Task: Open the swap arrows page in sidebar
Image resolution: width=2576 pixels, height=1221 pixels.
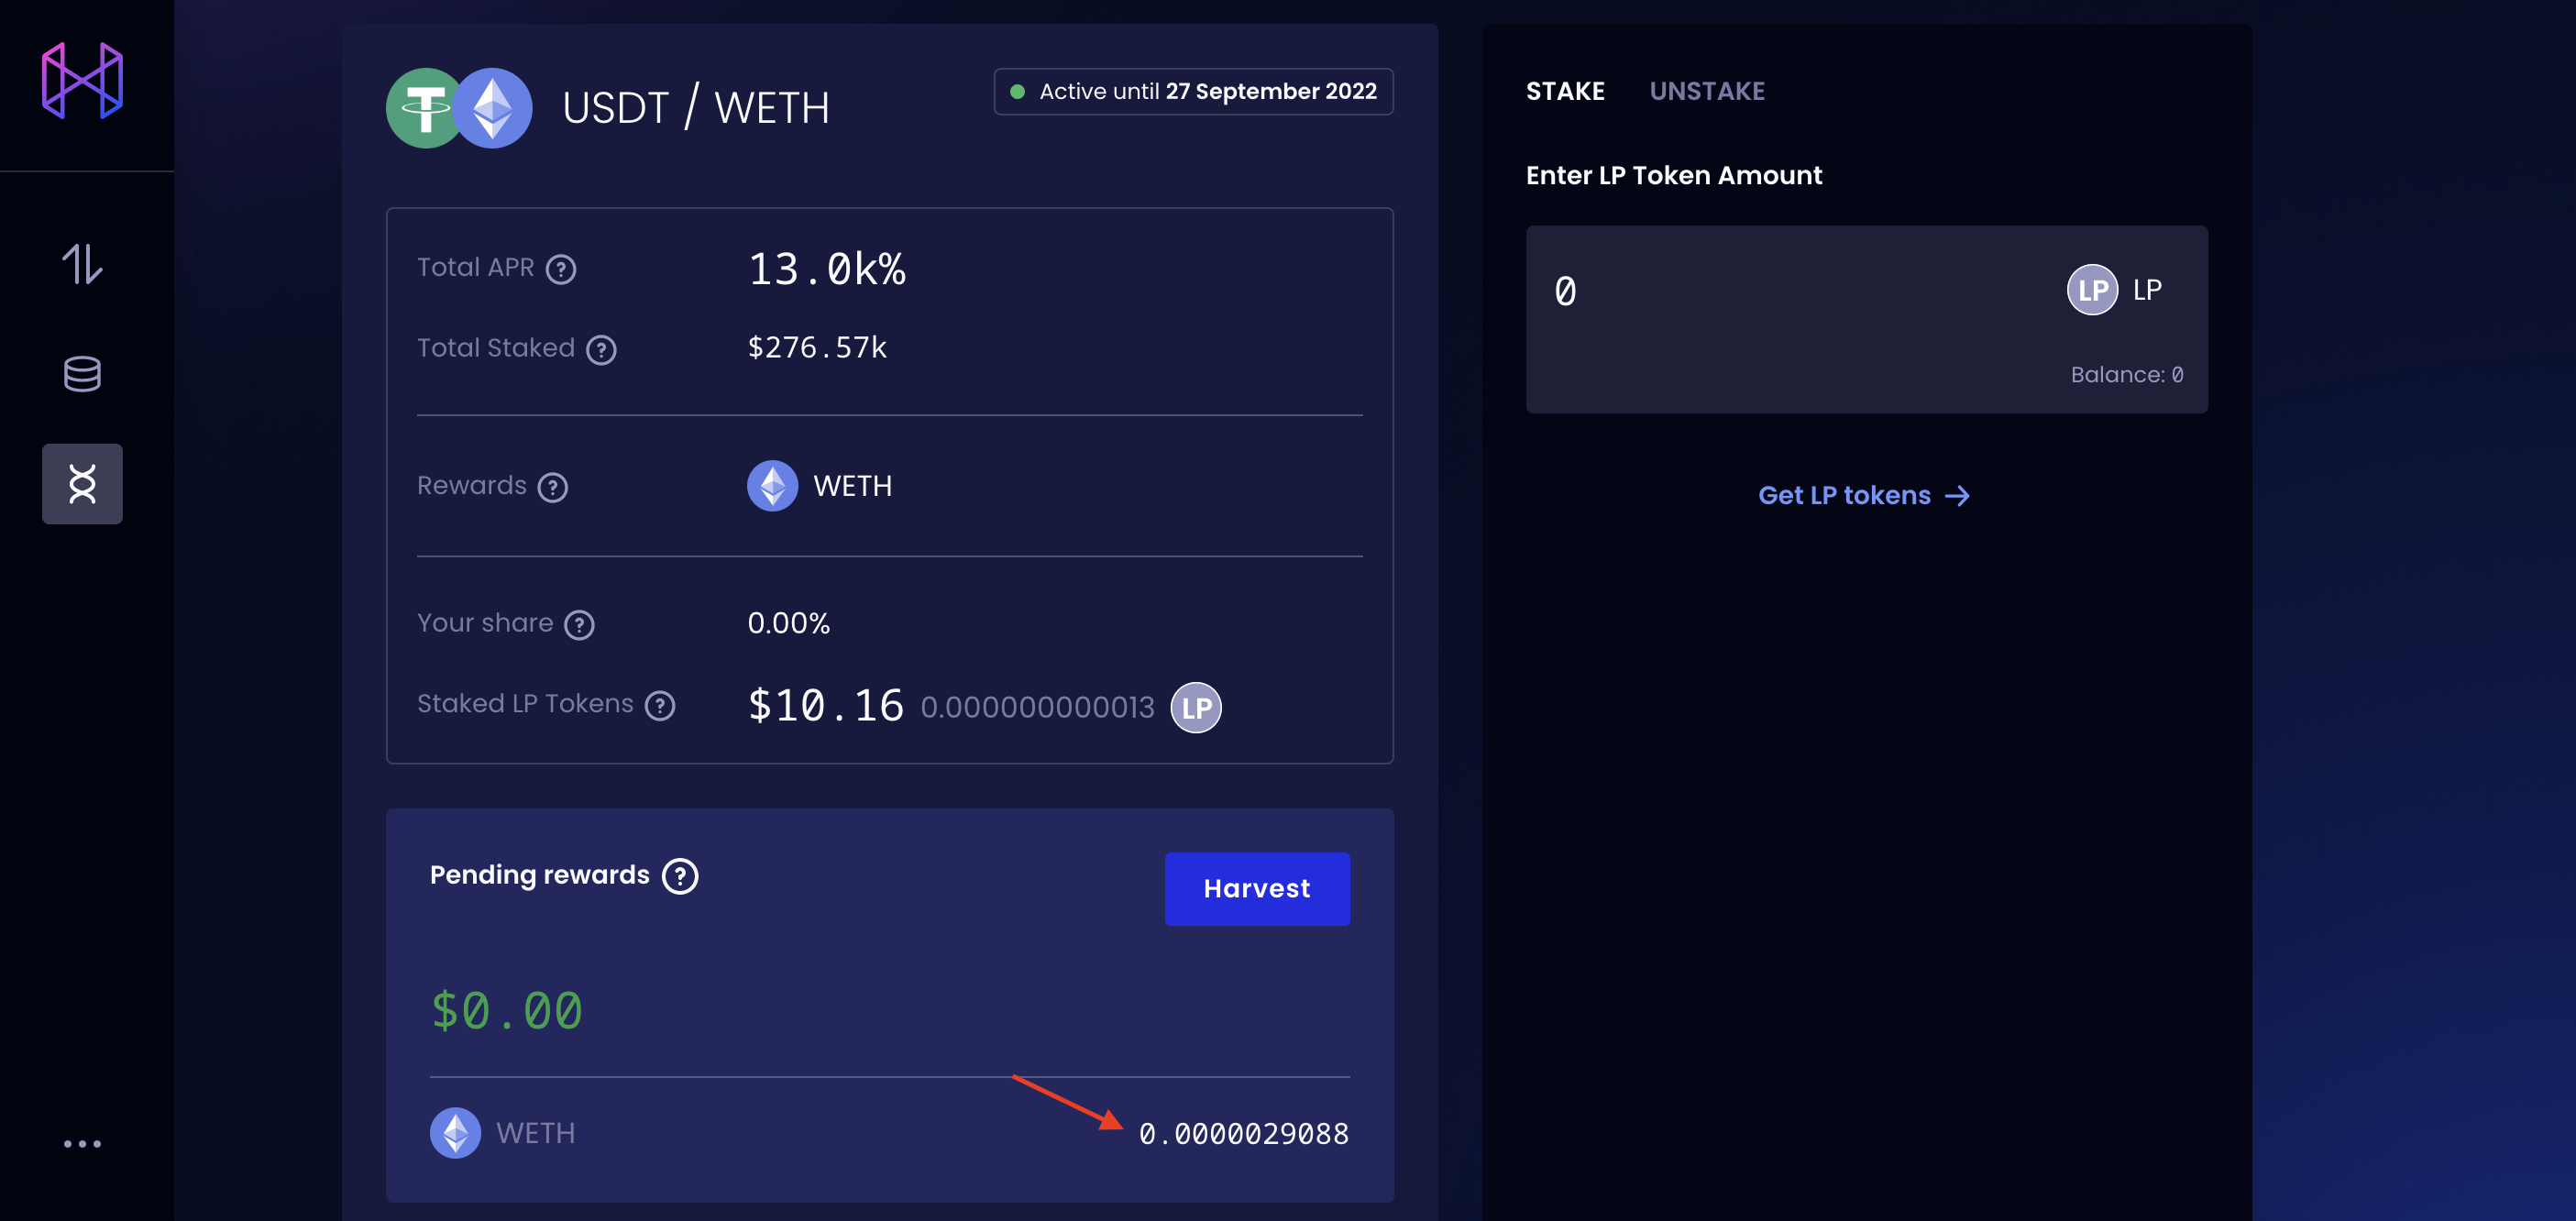Action: tap(82, 265)
